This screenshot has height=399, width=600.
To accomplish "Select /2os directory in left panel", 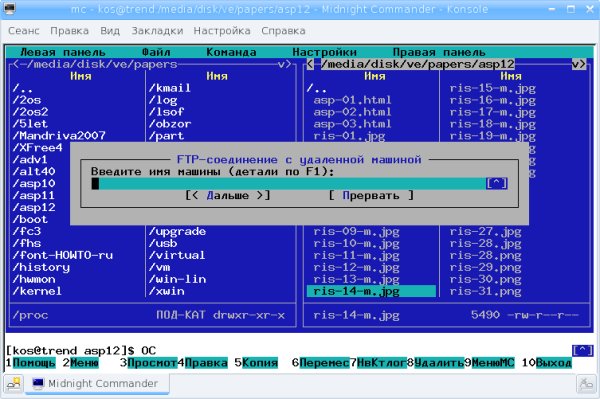I will point(27,100).
